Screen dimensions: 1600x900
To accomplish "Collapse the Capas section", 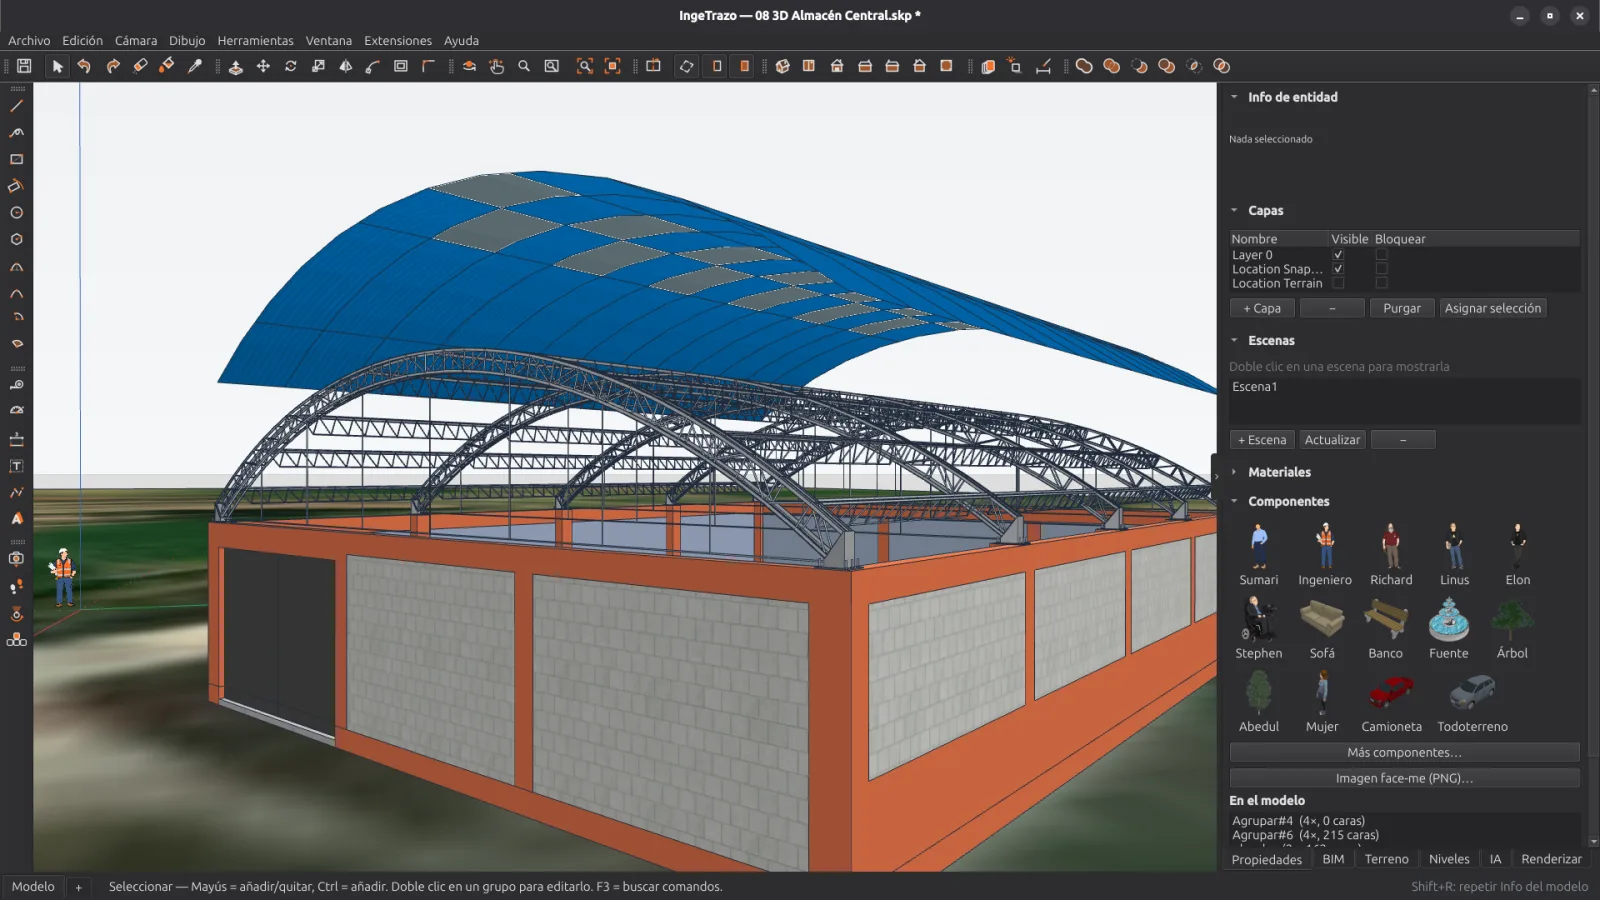I will 1234,210.
